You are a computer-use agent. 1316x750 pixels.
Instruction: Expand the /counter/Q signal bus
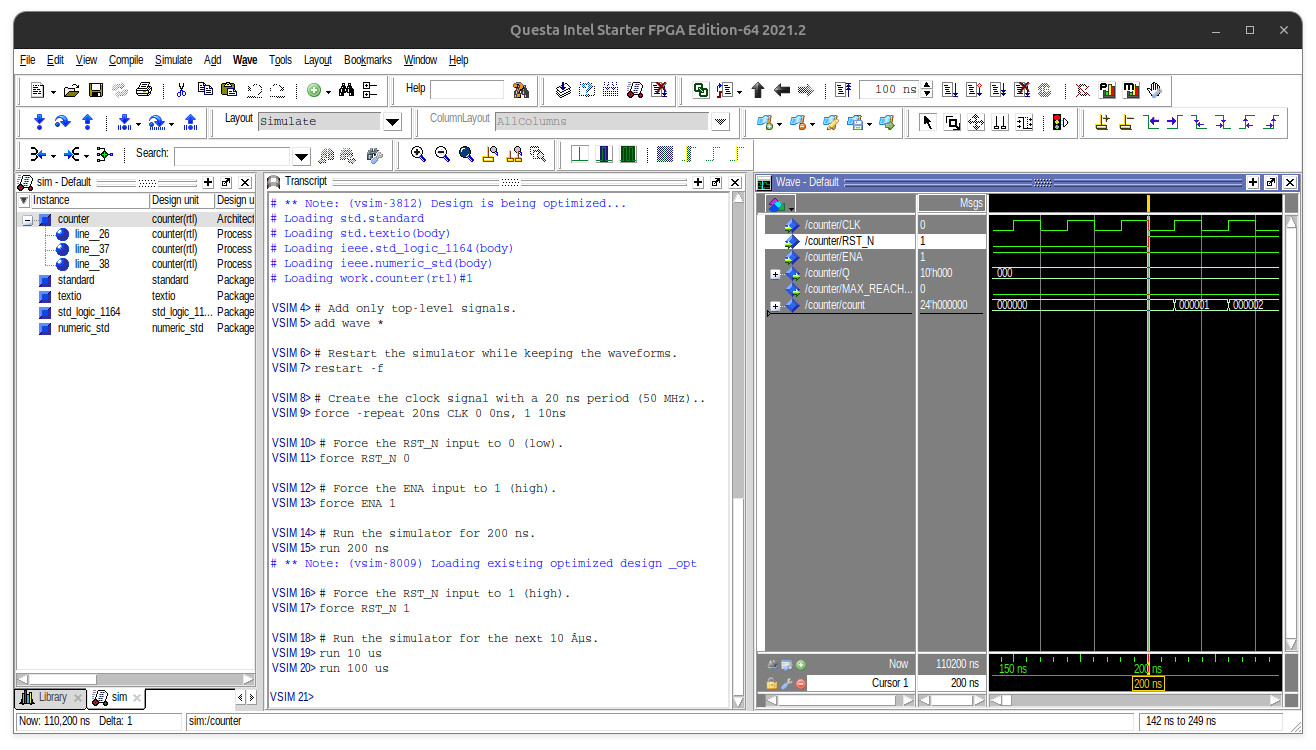pyautogui.click(x=775, y=273)
